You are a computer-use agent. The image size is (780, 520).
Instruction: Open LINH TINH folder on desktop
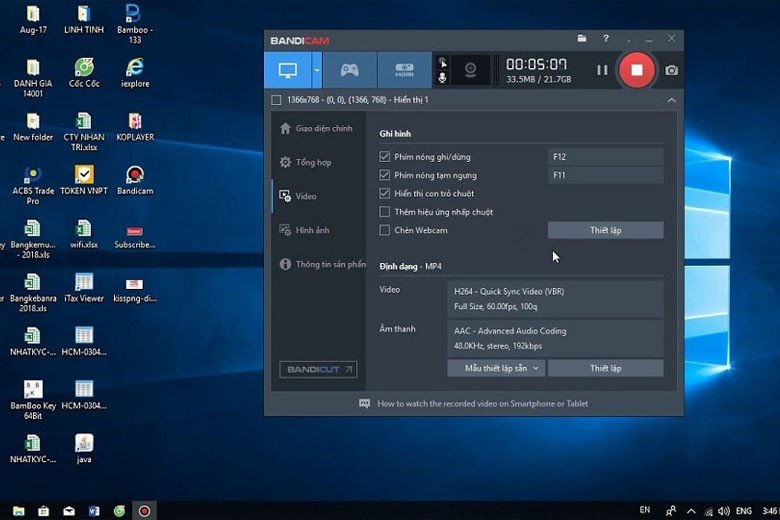click(84, 19)
